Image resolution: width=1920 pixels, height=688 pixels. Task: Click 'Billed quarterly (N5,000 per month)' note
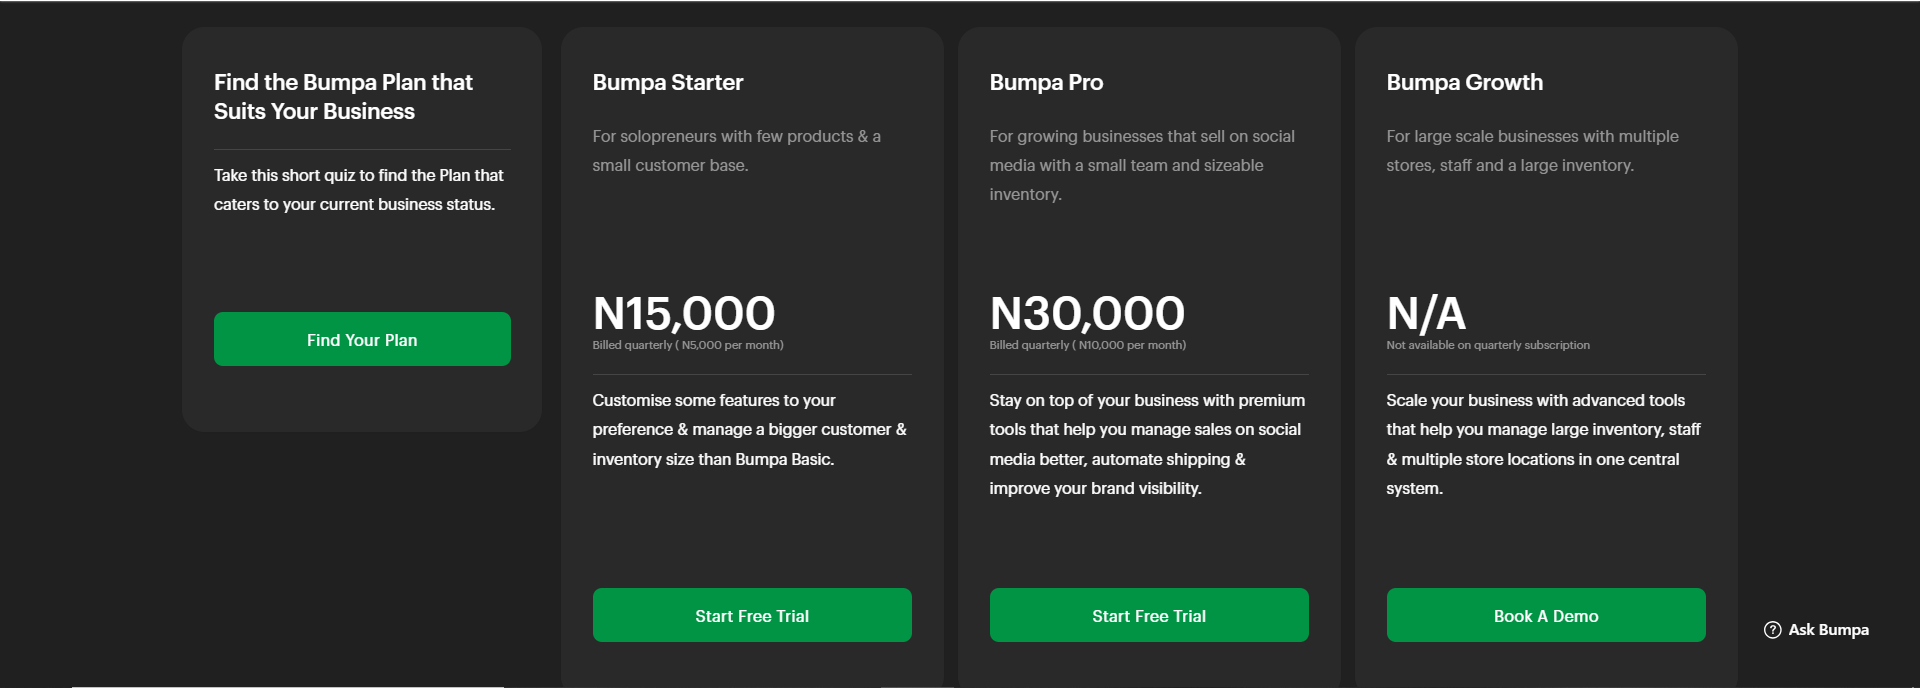(x=688, y=345)
